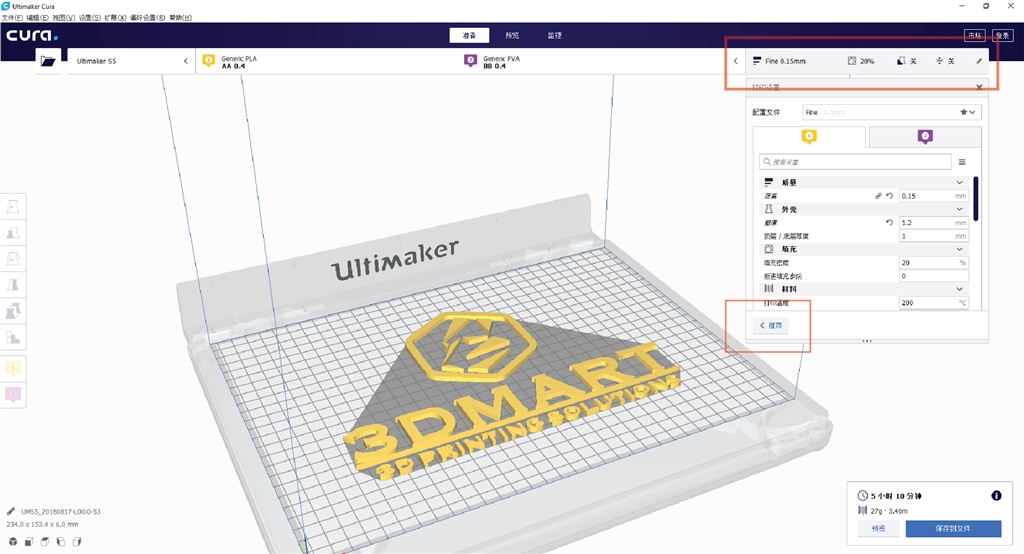Close the print settings panel with X

(x=979, y=87)
